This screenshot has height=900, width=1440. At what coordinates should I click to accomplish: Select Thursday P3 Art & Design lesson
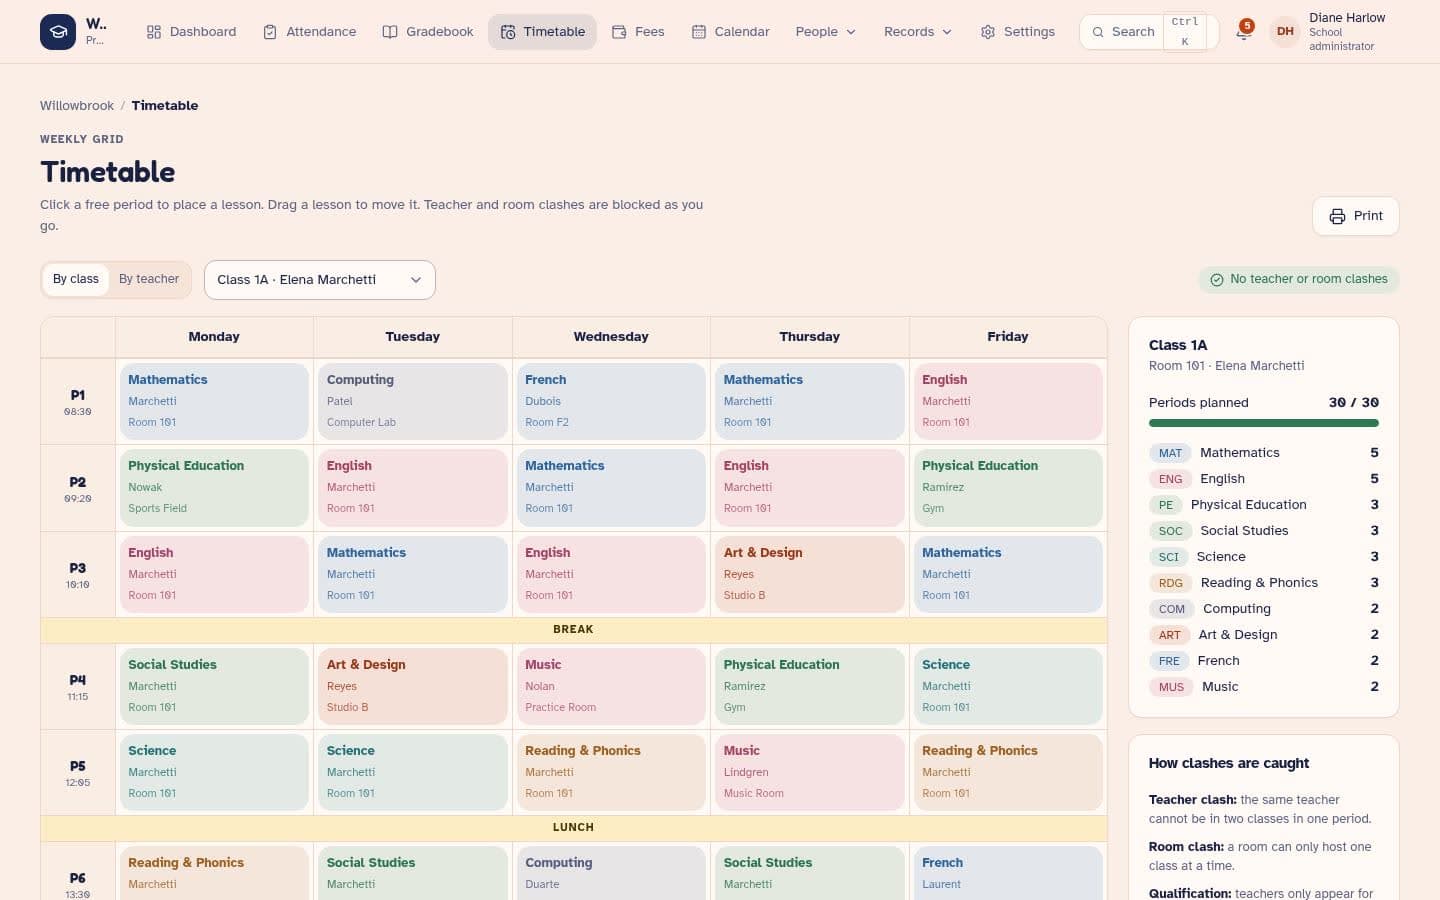[810, 574]
